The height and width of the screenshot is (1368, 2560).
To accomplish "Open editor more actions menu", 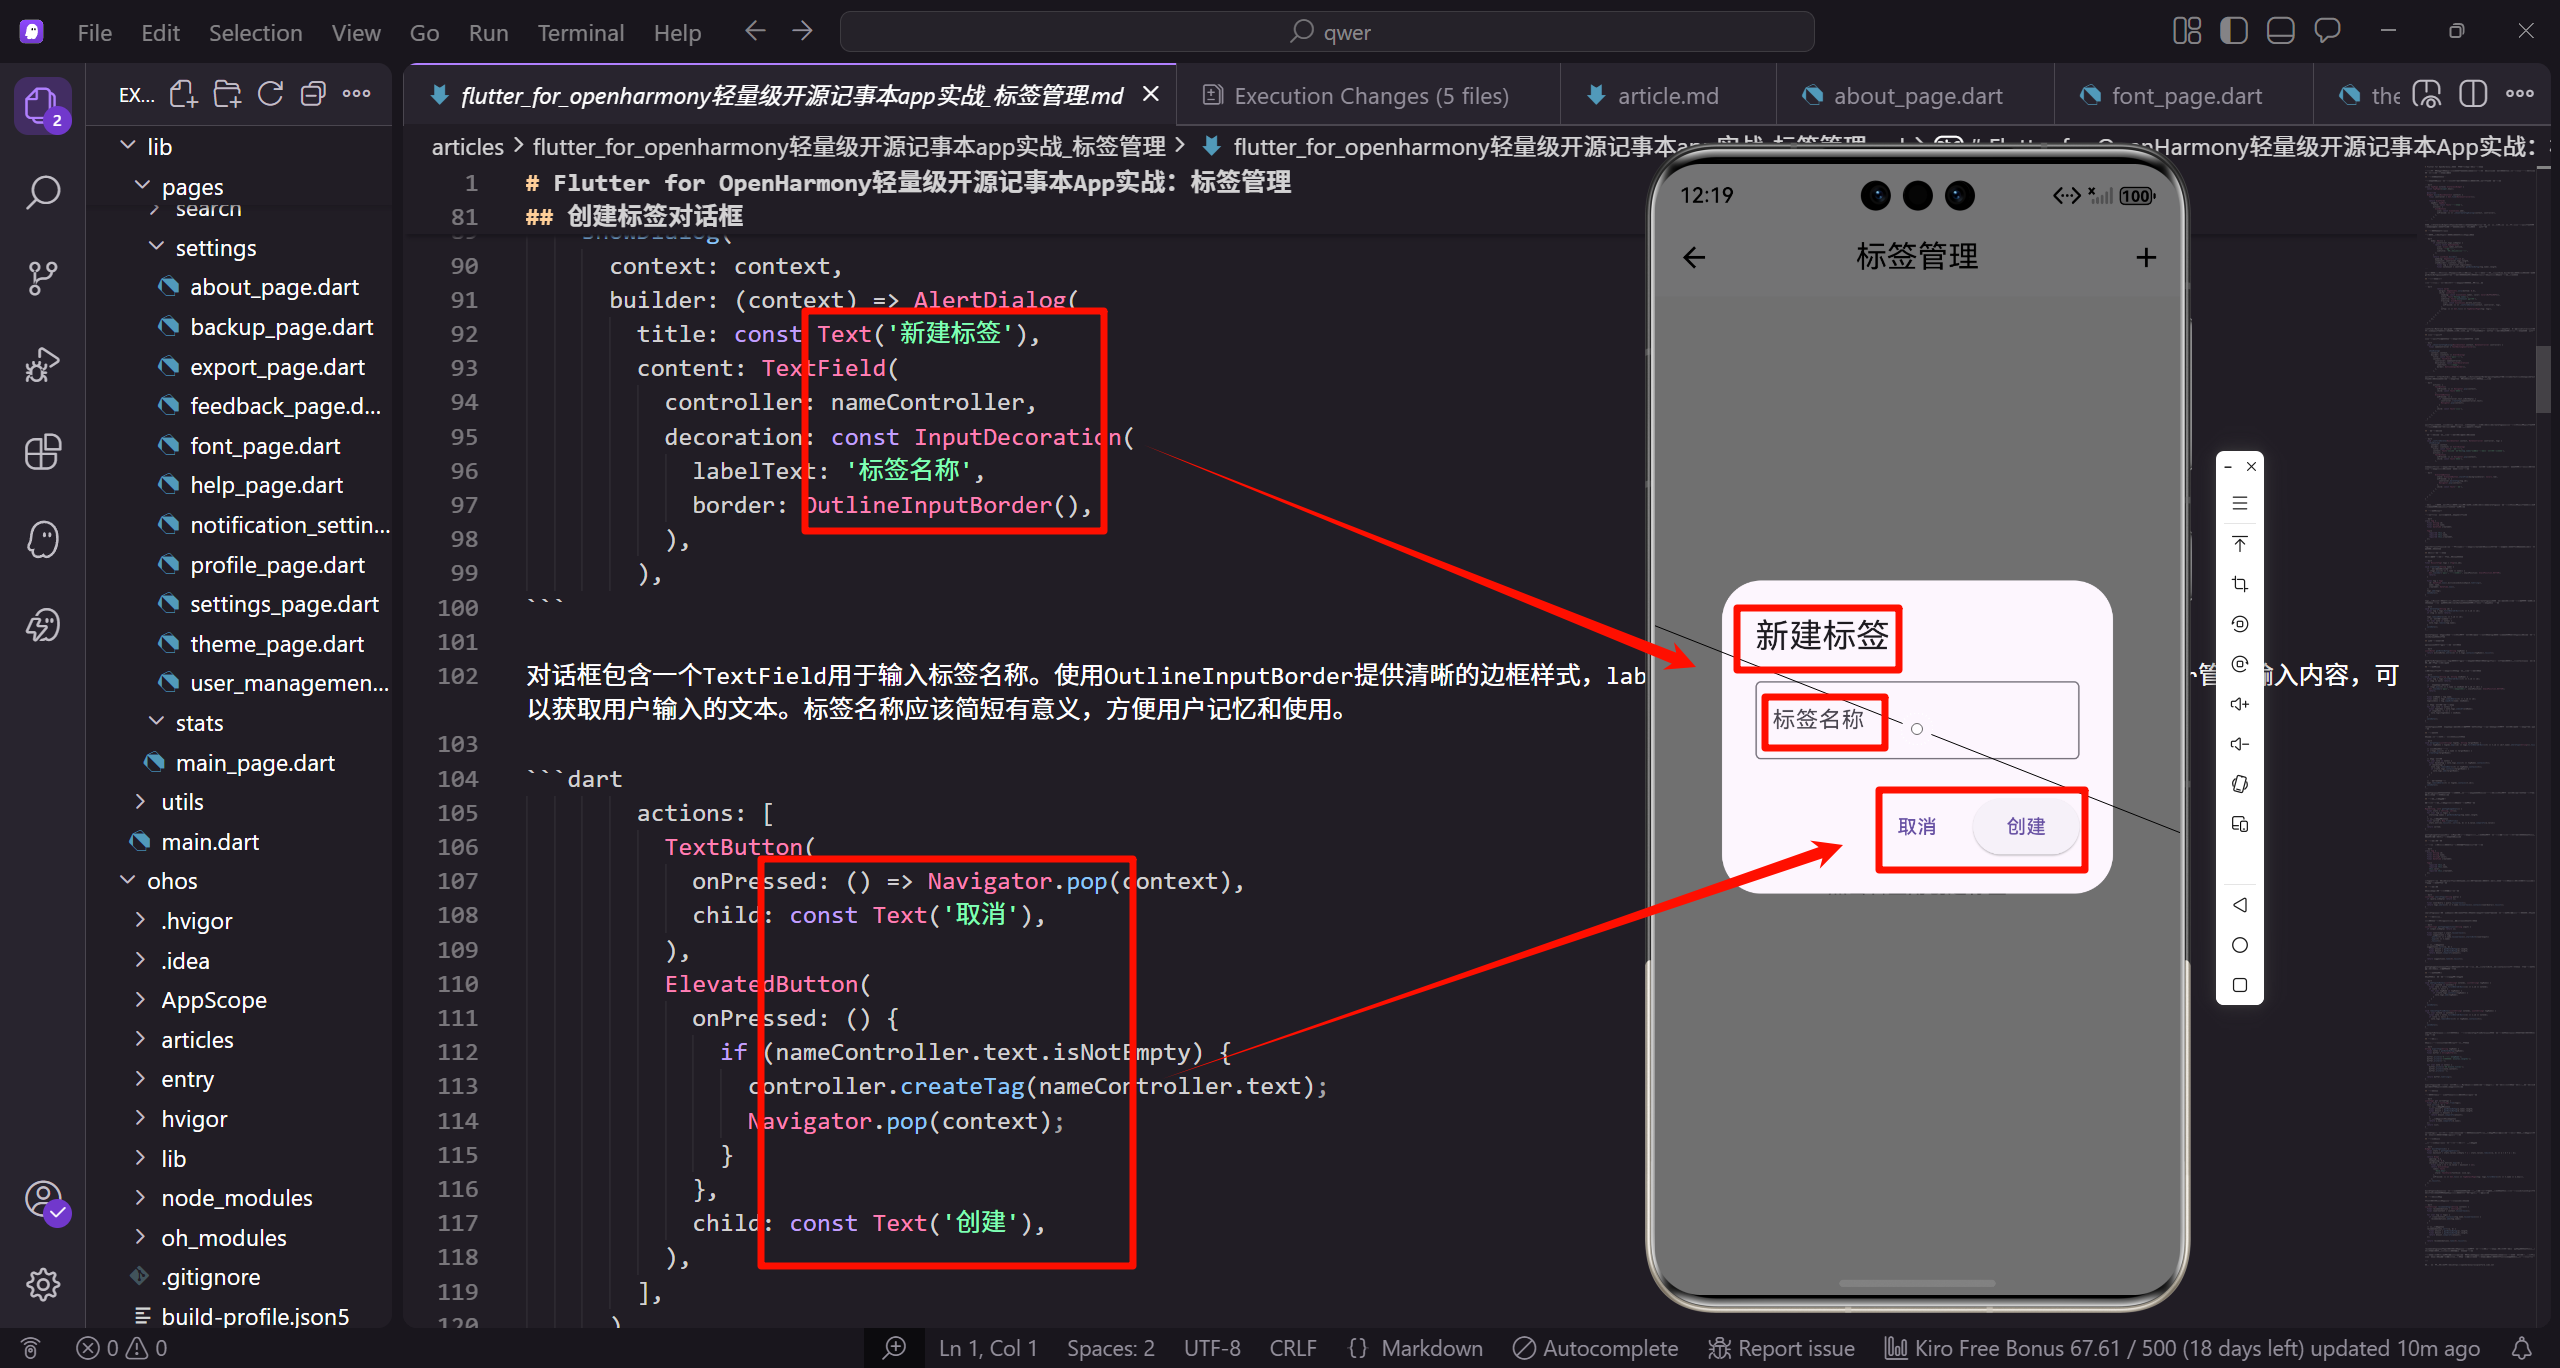I will pos(2520,95).
